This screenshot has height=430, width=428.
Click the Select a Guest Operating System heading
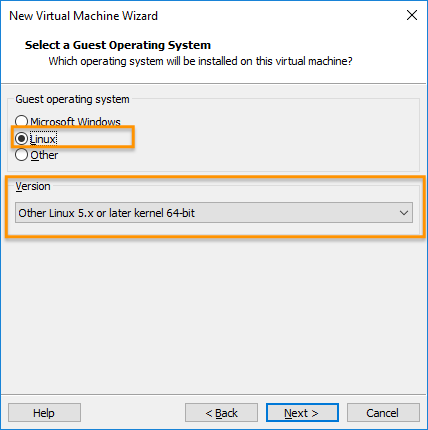tap(118, 45)
